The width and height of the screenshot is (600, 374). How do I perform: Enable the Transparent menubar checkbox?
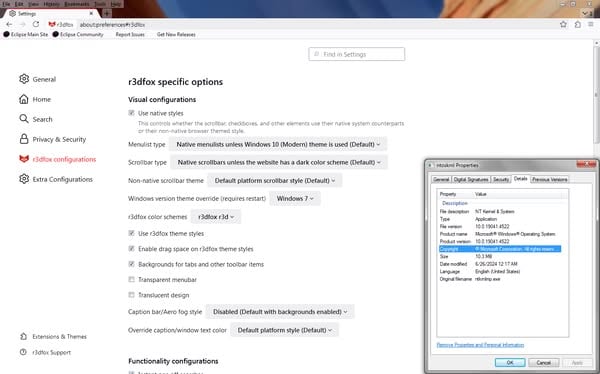click(131, 279)
